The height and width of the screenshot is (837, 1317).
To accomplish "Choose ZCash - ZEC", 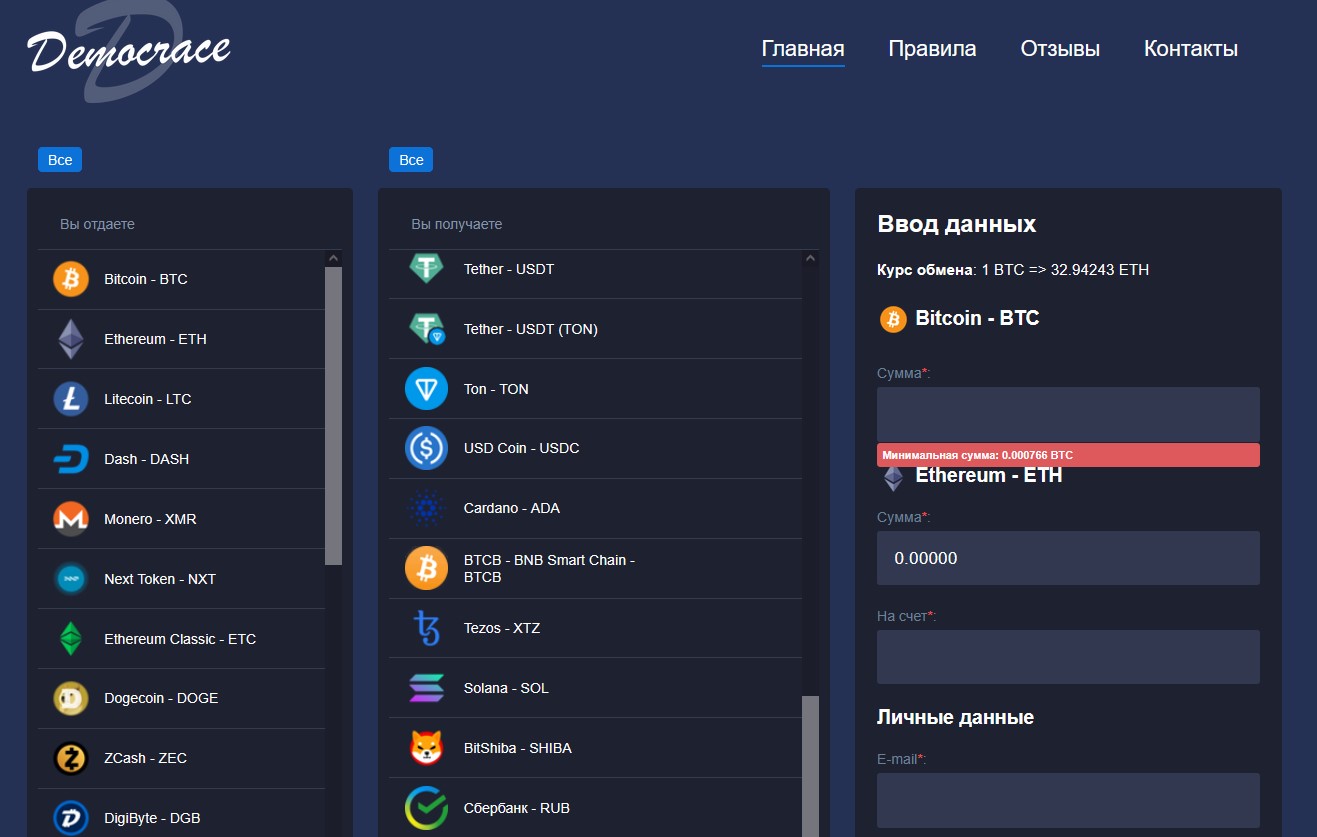I will tap(181, 758).
